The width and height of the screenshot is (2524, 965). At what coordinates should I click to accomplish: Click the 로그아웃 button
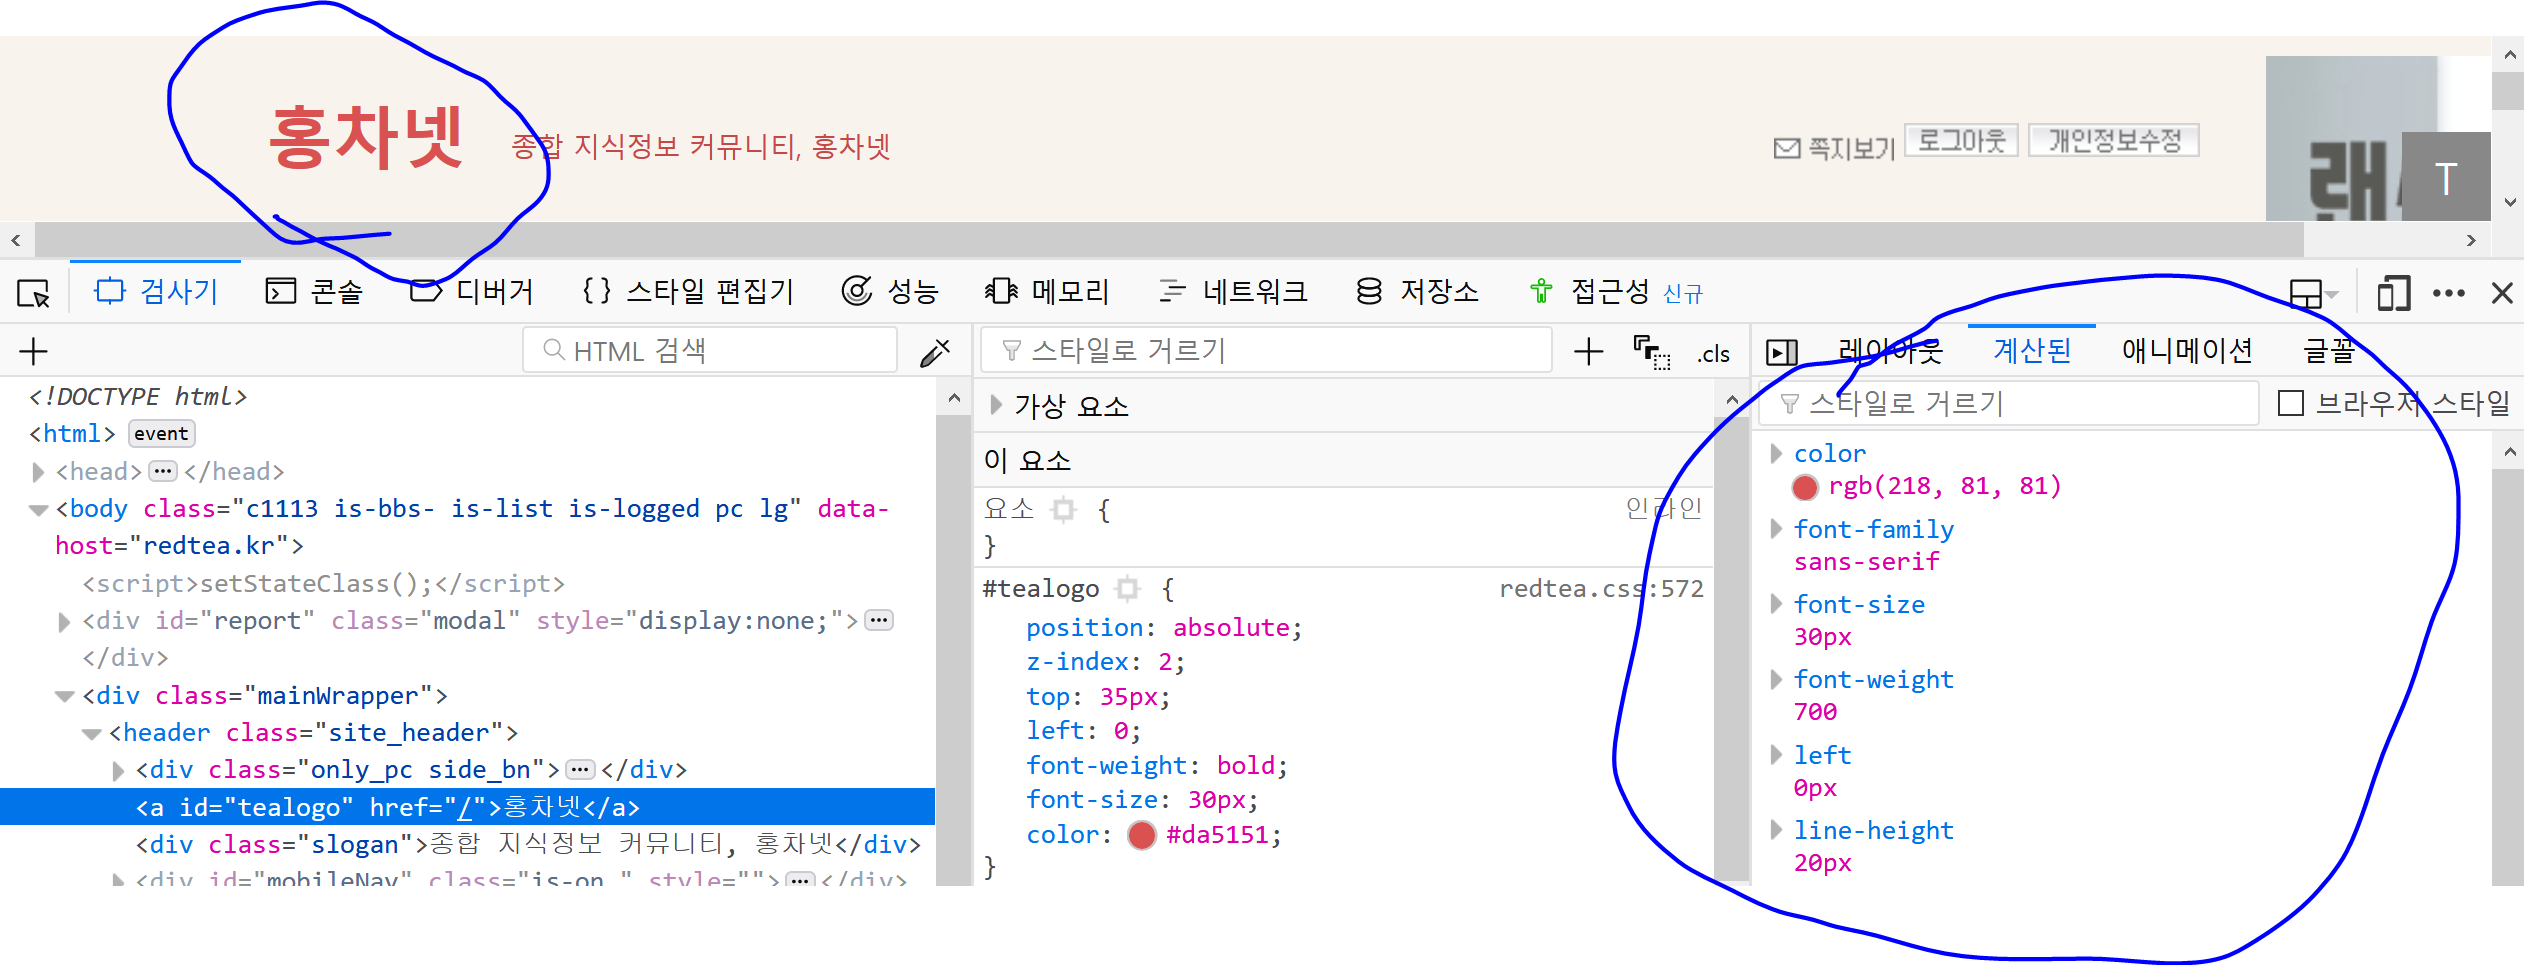tap(1961, 141)
